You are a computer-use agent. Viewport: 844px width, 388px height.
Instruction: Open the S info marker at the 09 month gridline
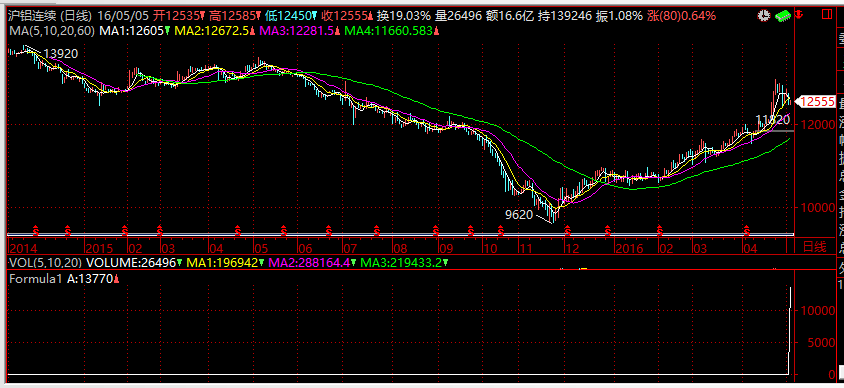pos(437,231)
